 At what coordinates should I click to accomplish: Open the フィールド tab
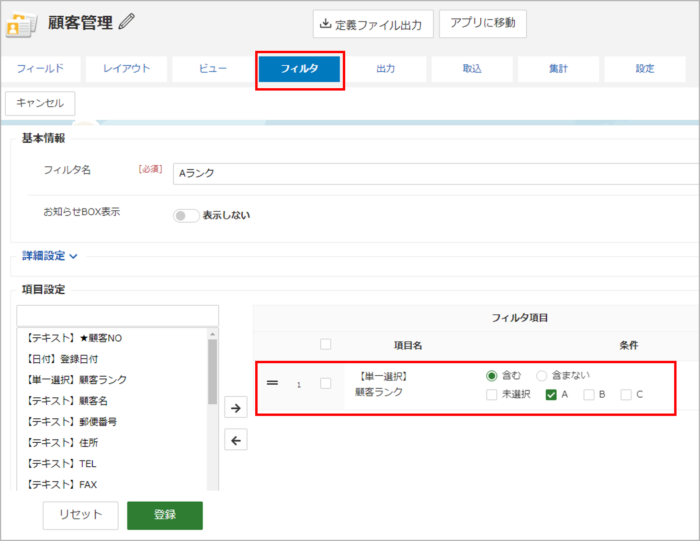(x=41, y=69)
